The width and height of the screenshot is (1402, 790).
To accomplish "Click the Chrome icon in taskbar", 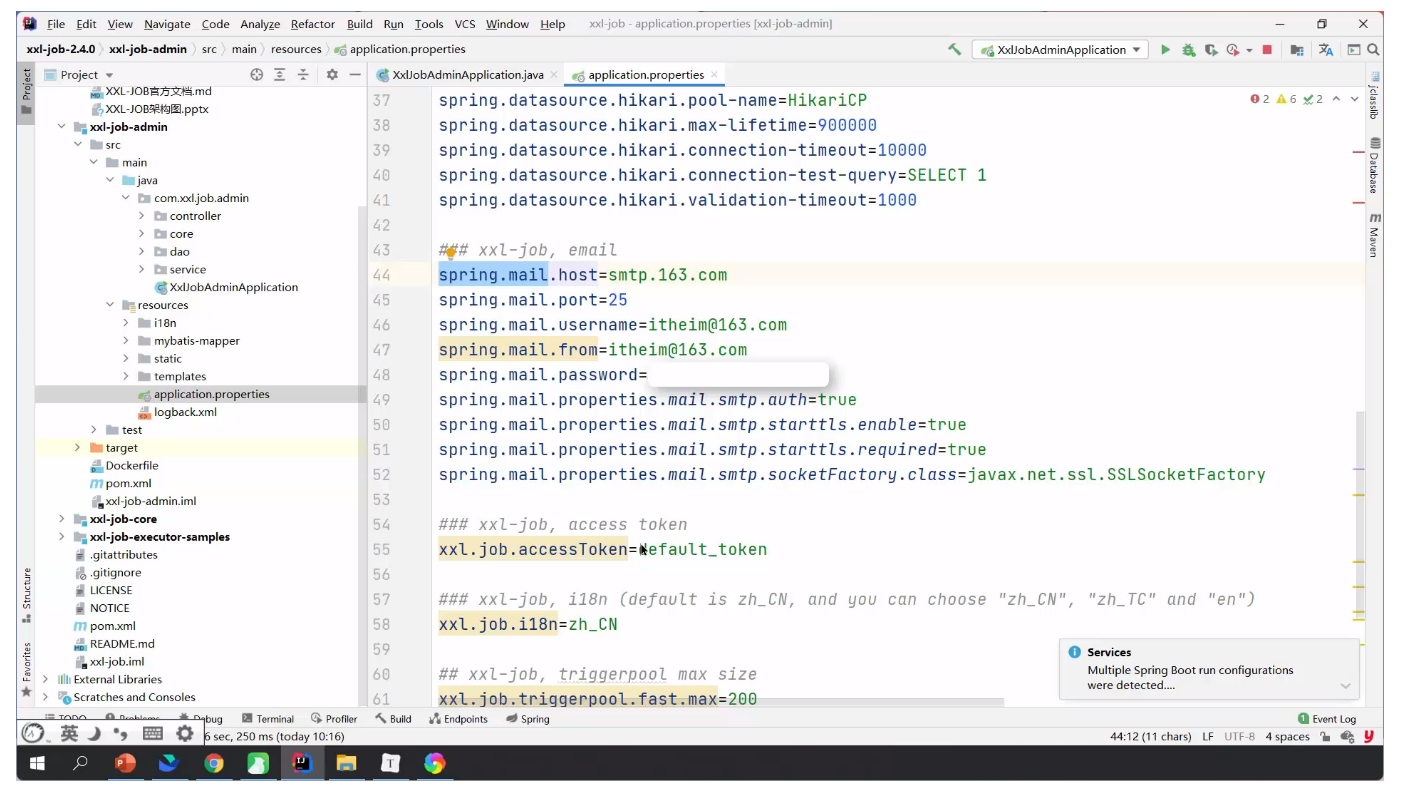I will tap(214, 763).
